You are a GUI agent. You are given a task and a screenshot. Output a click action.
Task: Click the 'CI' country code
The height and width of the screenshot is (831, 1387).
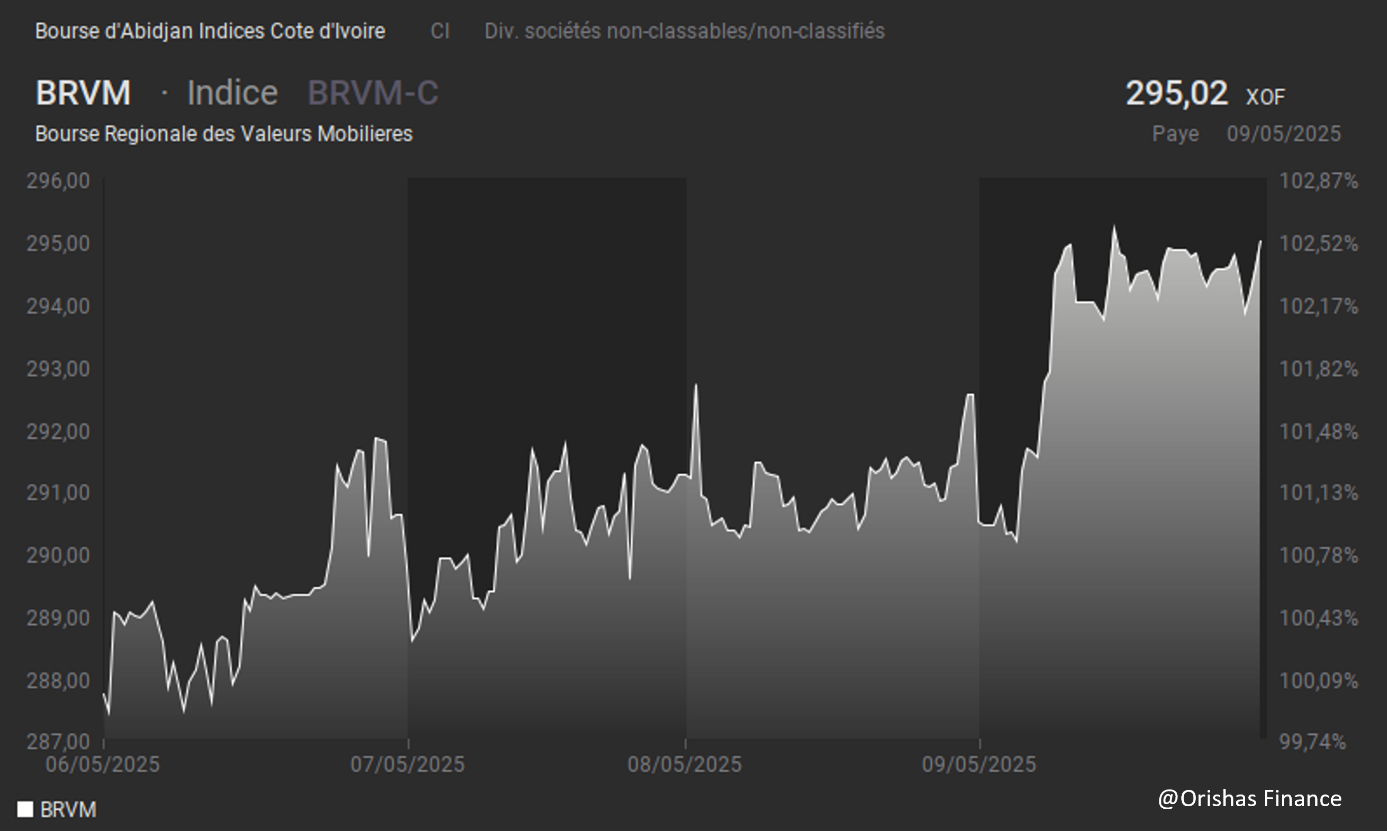pos(440,31)
